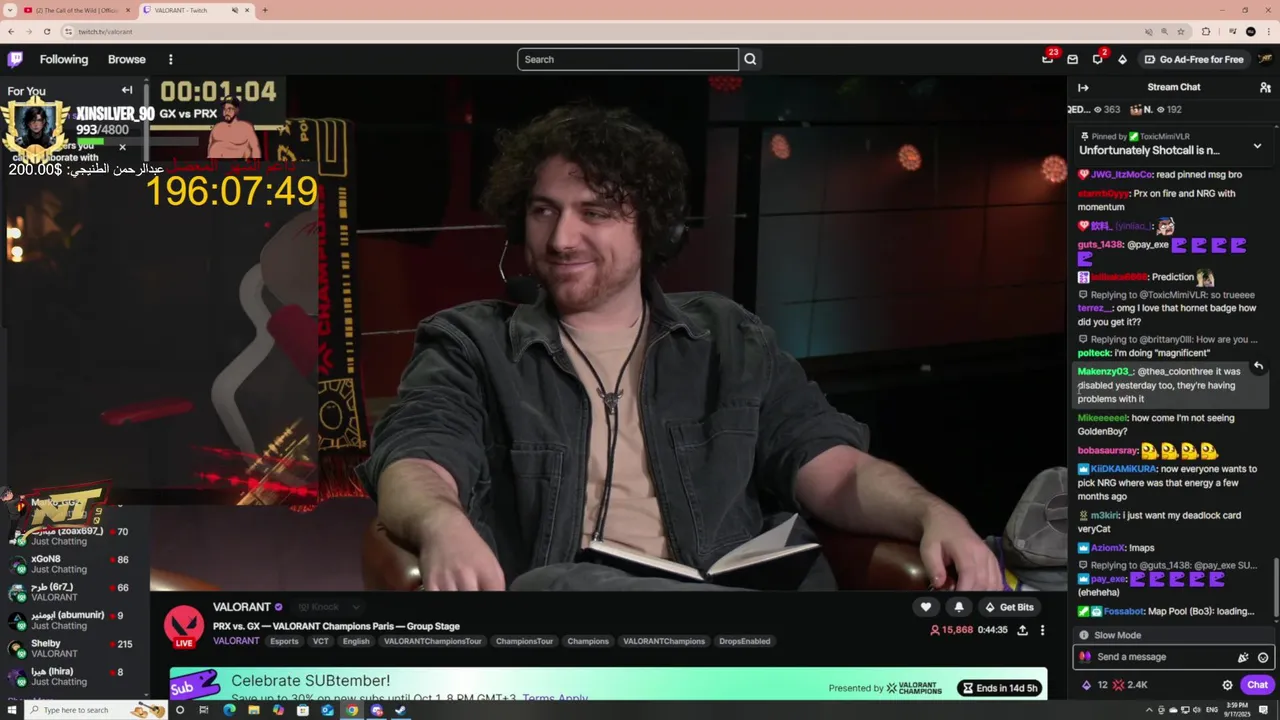The height and width of the screenshot is (720, 1280).
Task: Click the search magnifier button
Action: tap(750, 59)
